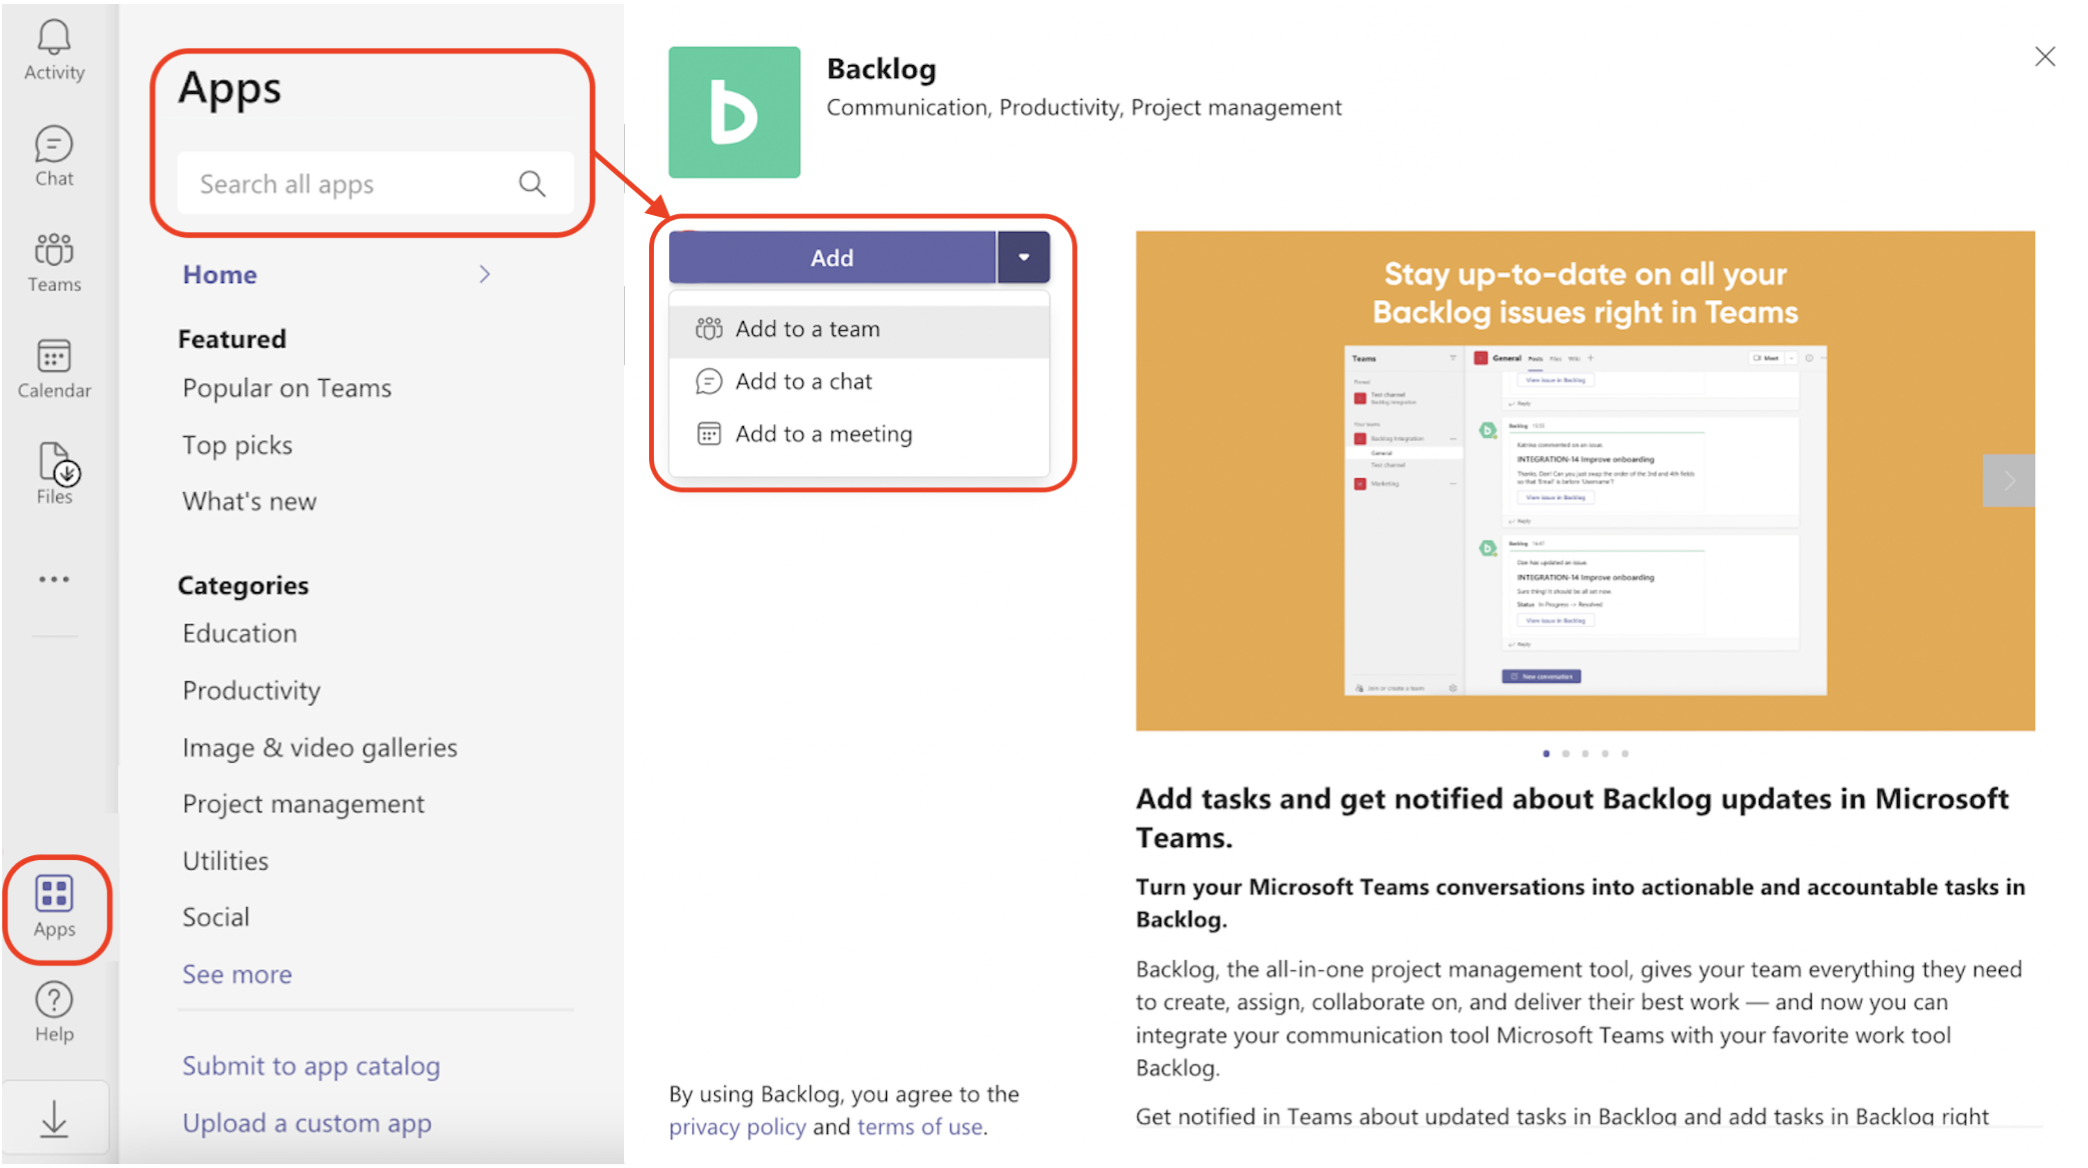Click the magnifier icon in search box
This screenshot has width=2088, height=1168.
coord(532,184)
